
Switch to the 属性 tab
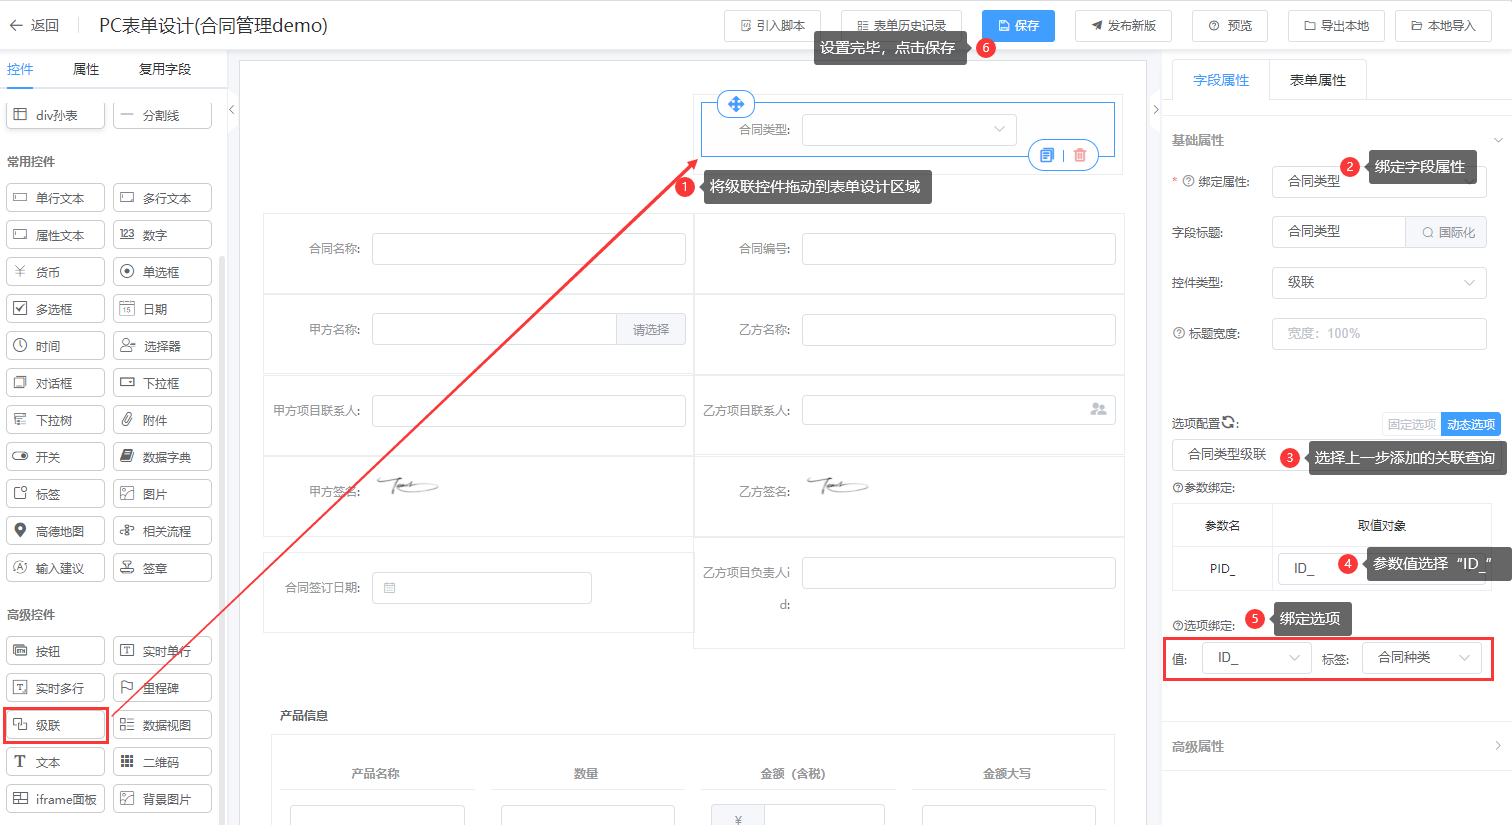point(86,69)
